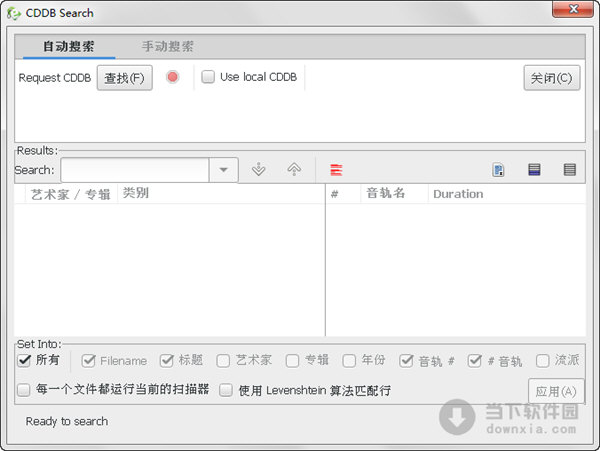Close the CDDB Search window
This screenshot has width=600, height=451.
(x=573, y=9)
